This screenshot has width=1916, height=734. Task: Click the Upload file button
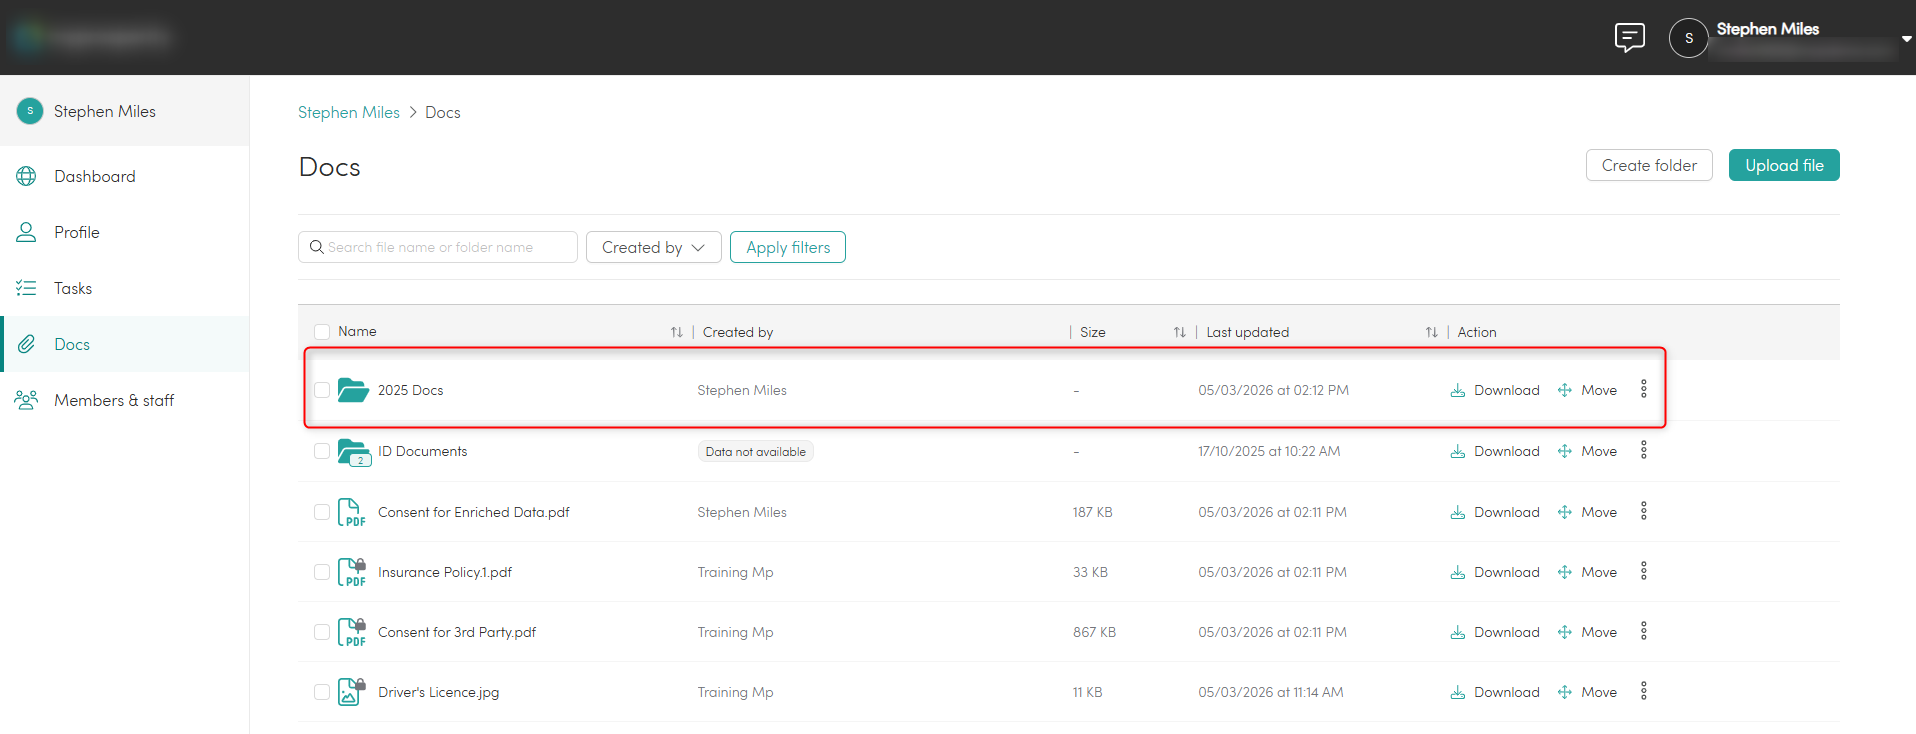pyautogui.click(x=1784, y=165)
